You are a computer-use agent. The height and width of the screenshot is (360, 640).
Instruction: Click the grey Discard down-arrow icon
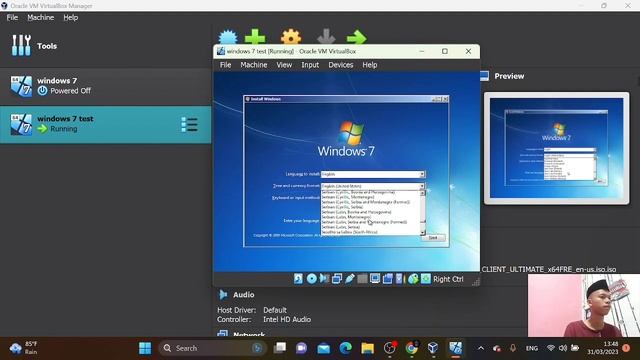coord(326,37)
